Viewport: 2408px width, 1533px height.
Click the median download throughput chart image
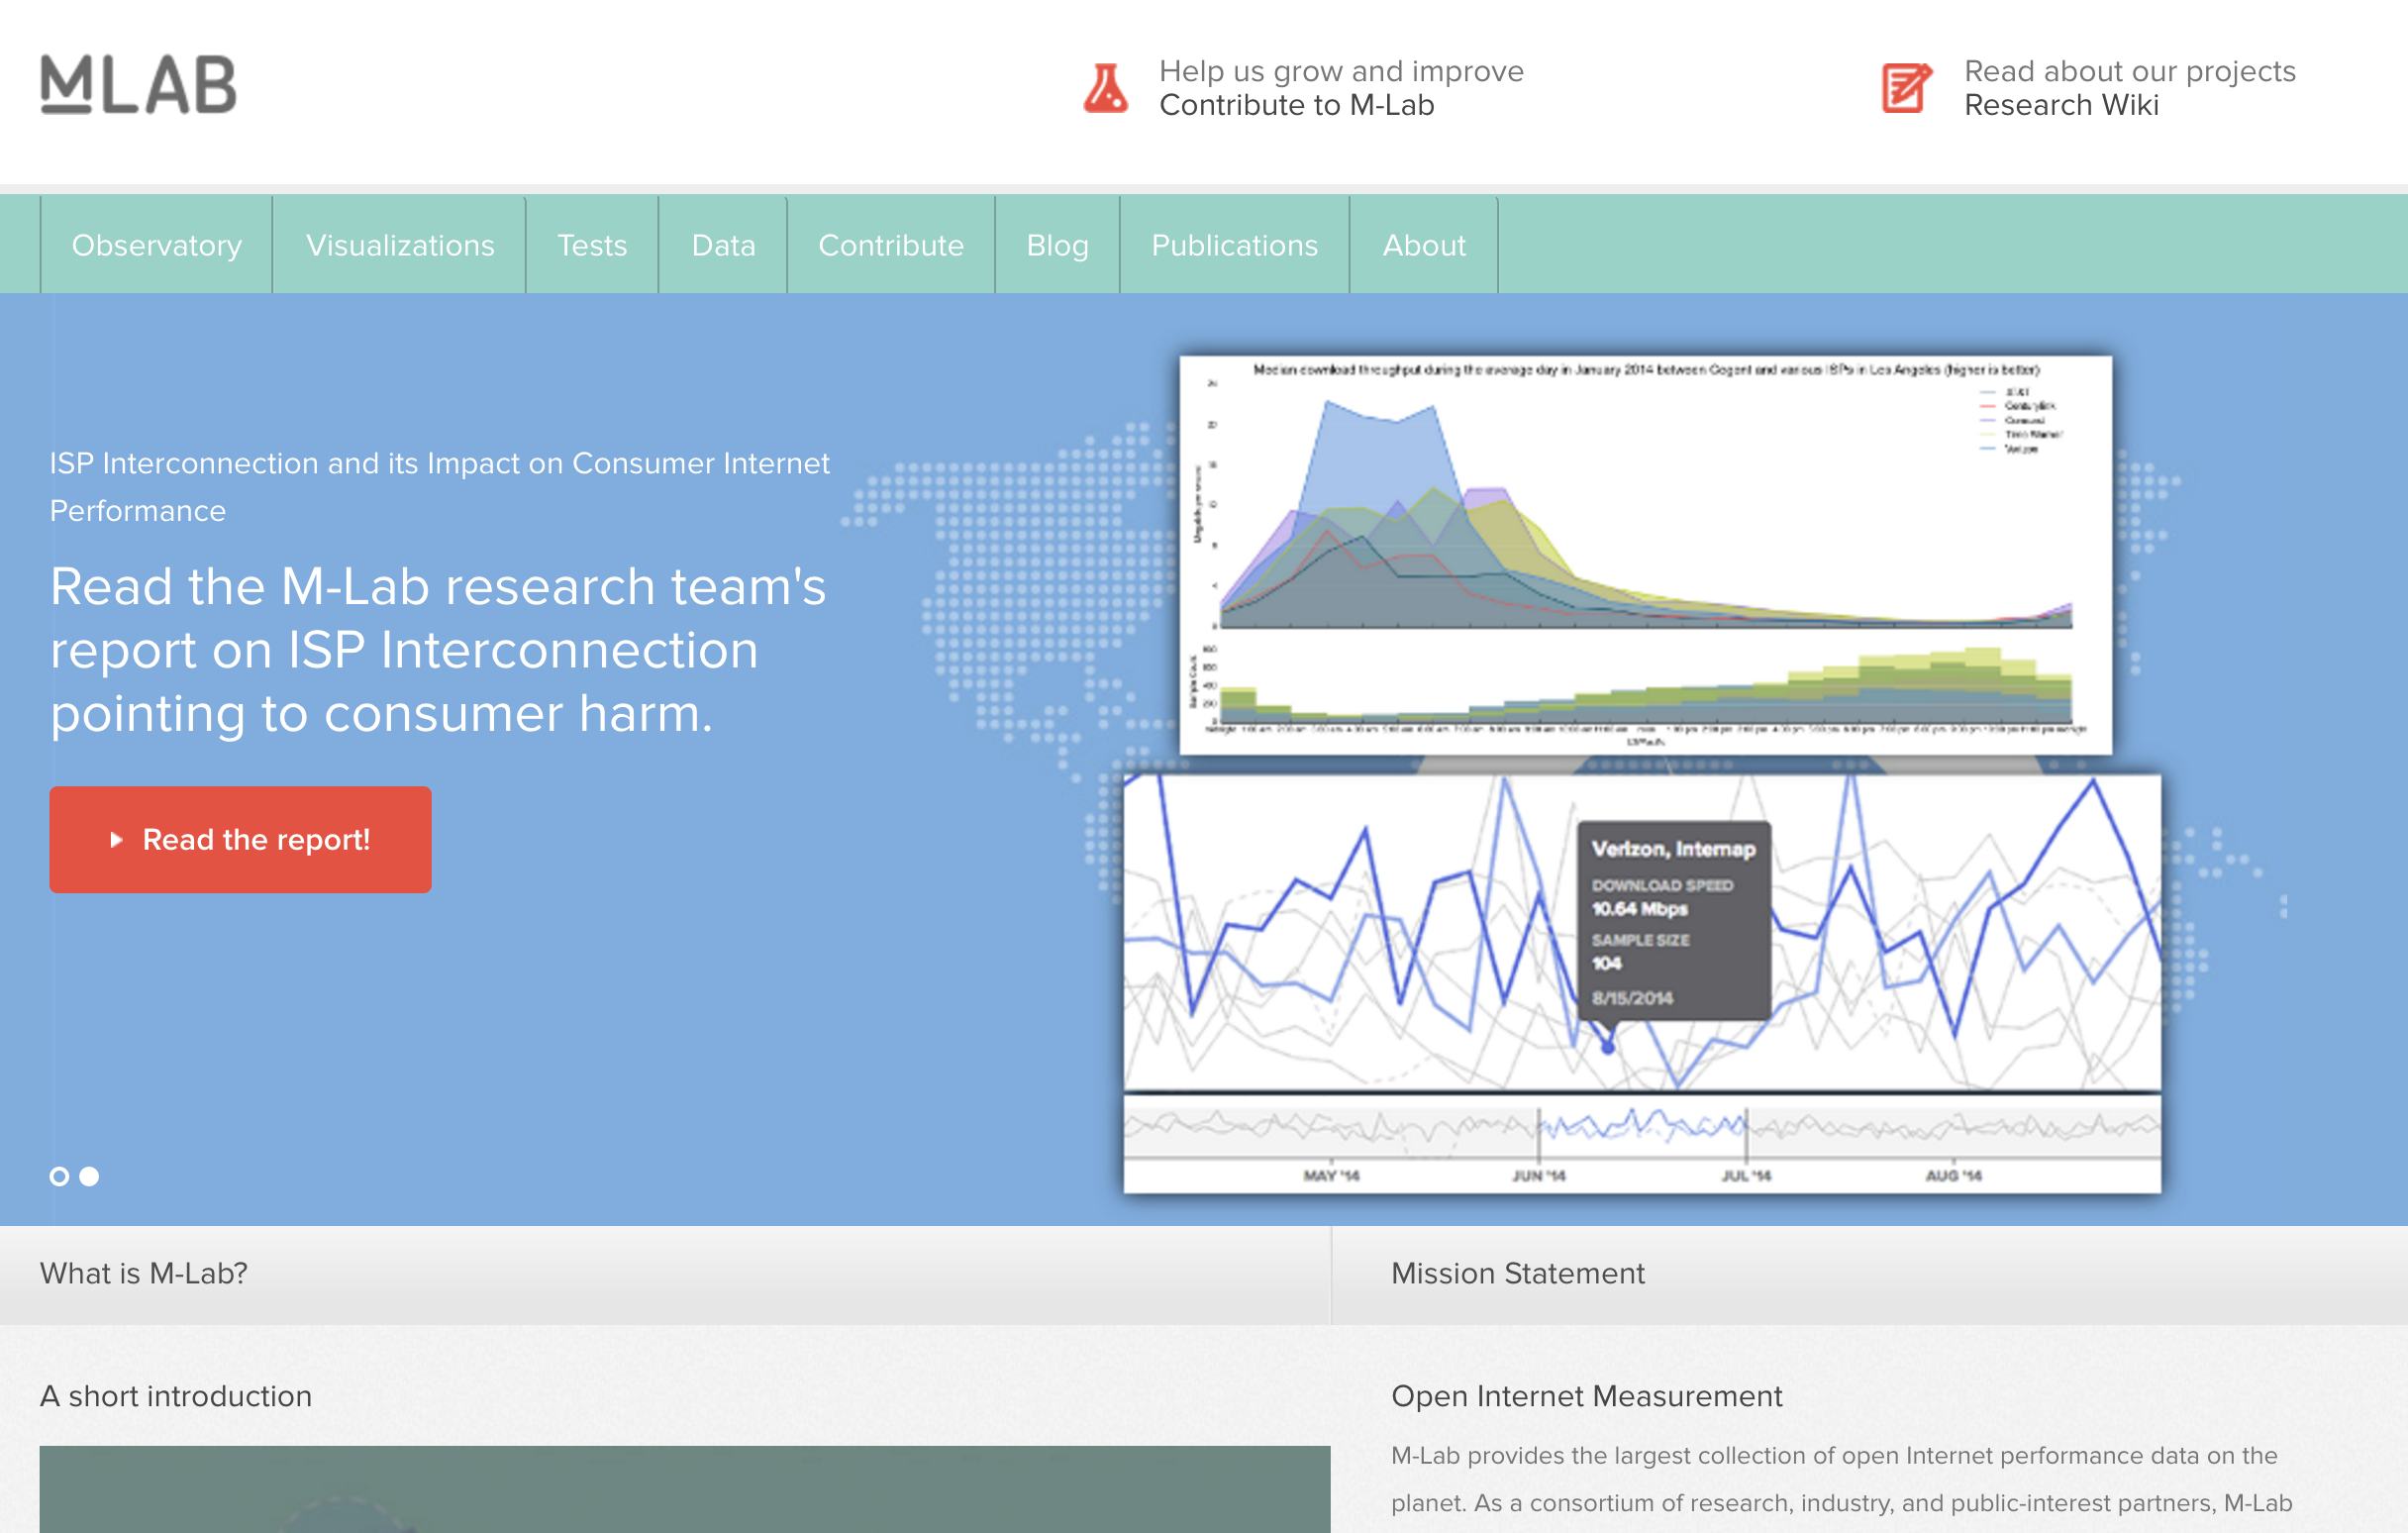1645,555
